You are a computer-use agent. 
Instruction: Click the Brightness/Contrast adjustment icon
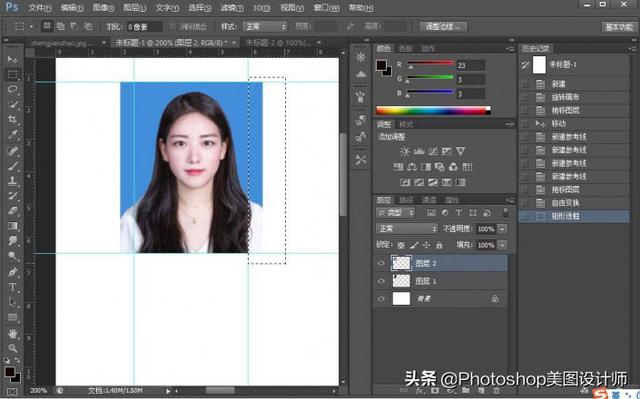(x=404, y=152)
